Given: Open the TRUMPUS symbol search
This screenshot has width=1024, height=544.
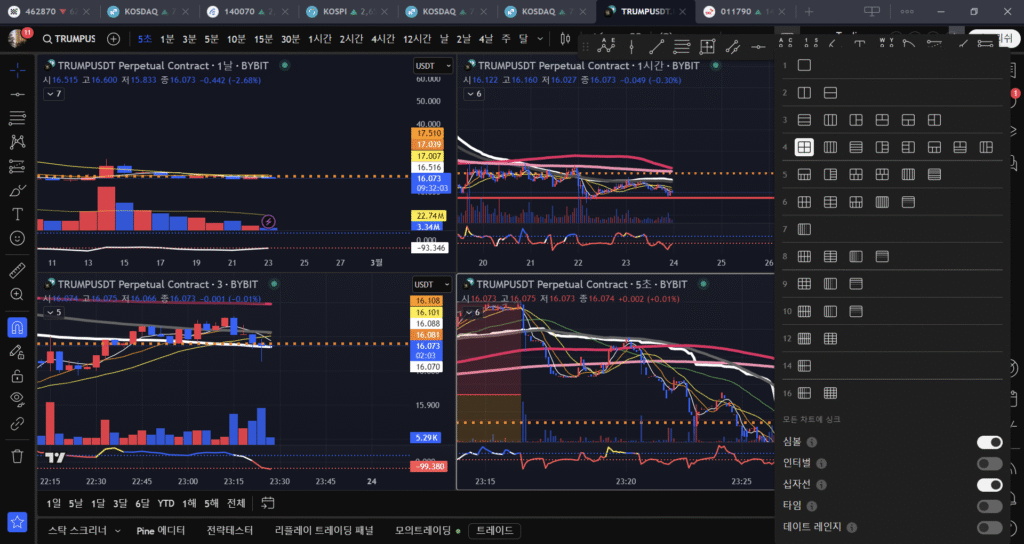Looking at the screenshot, I should [69, 39].
